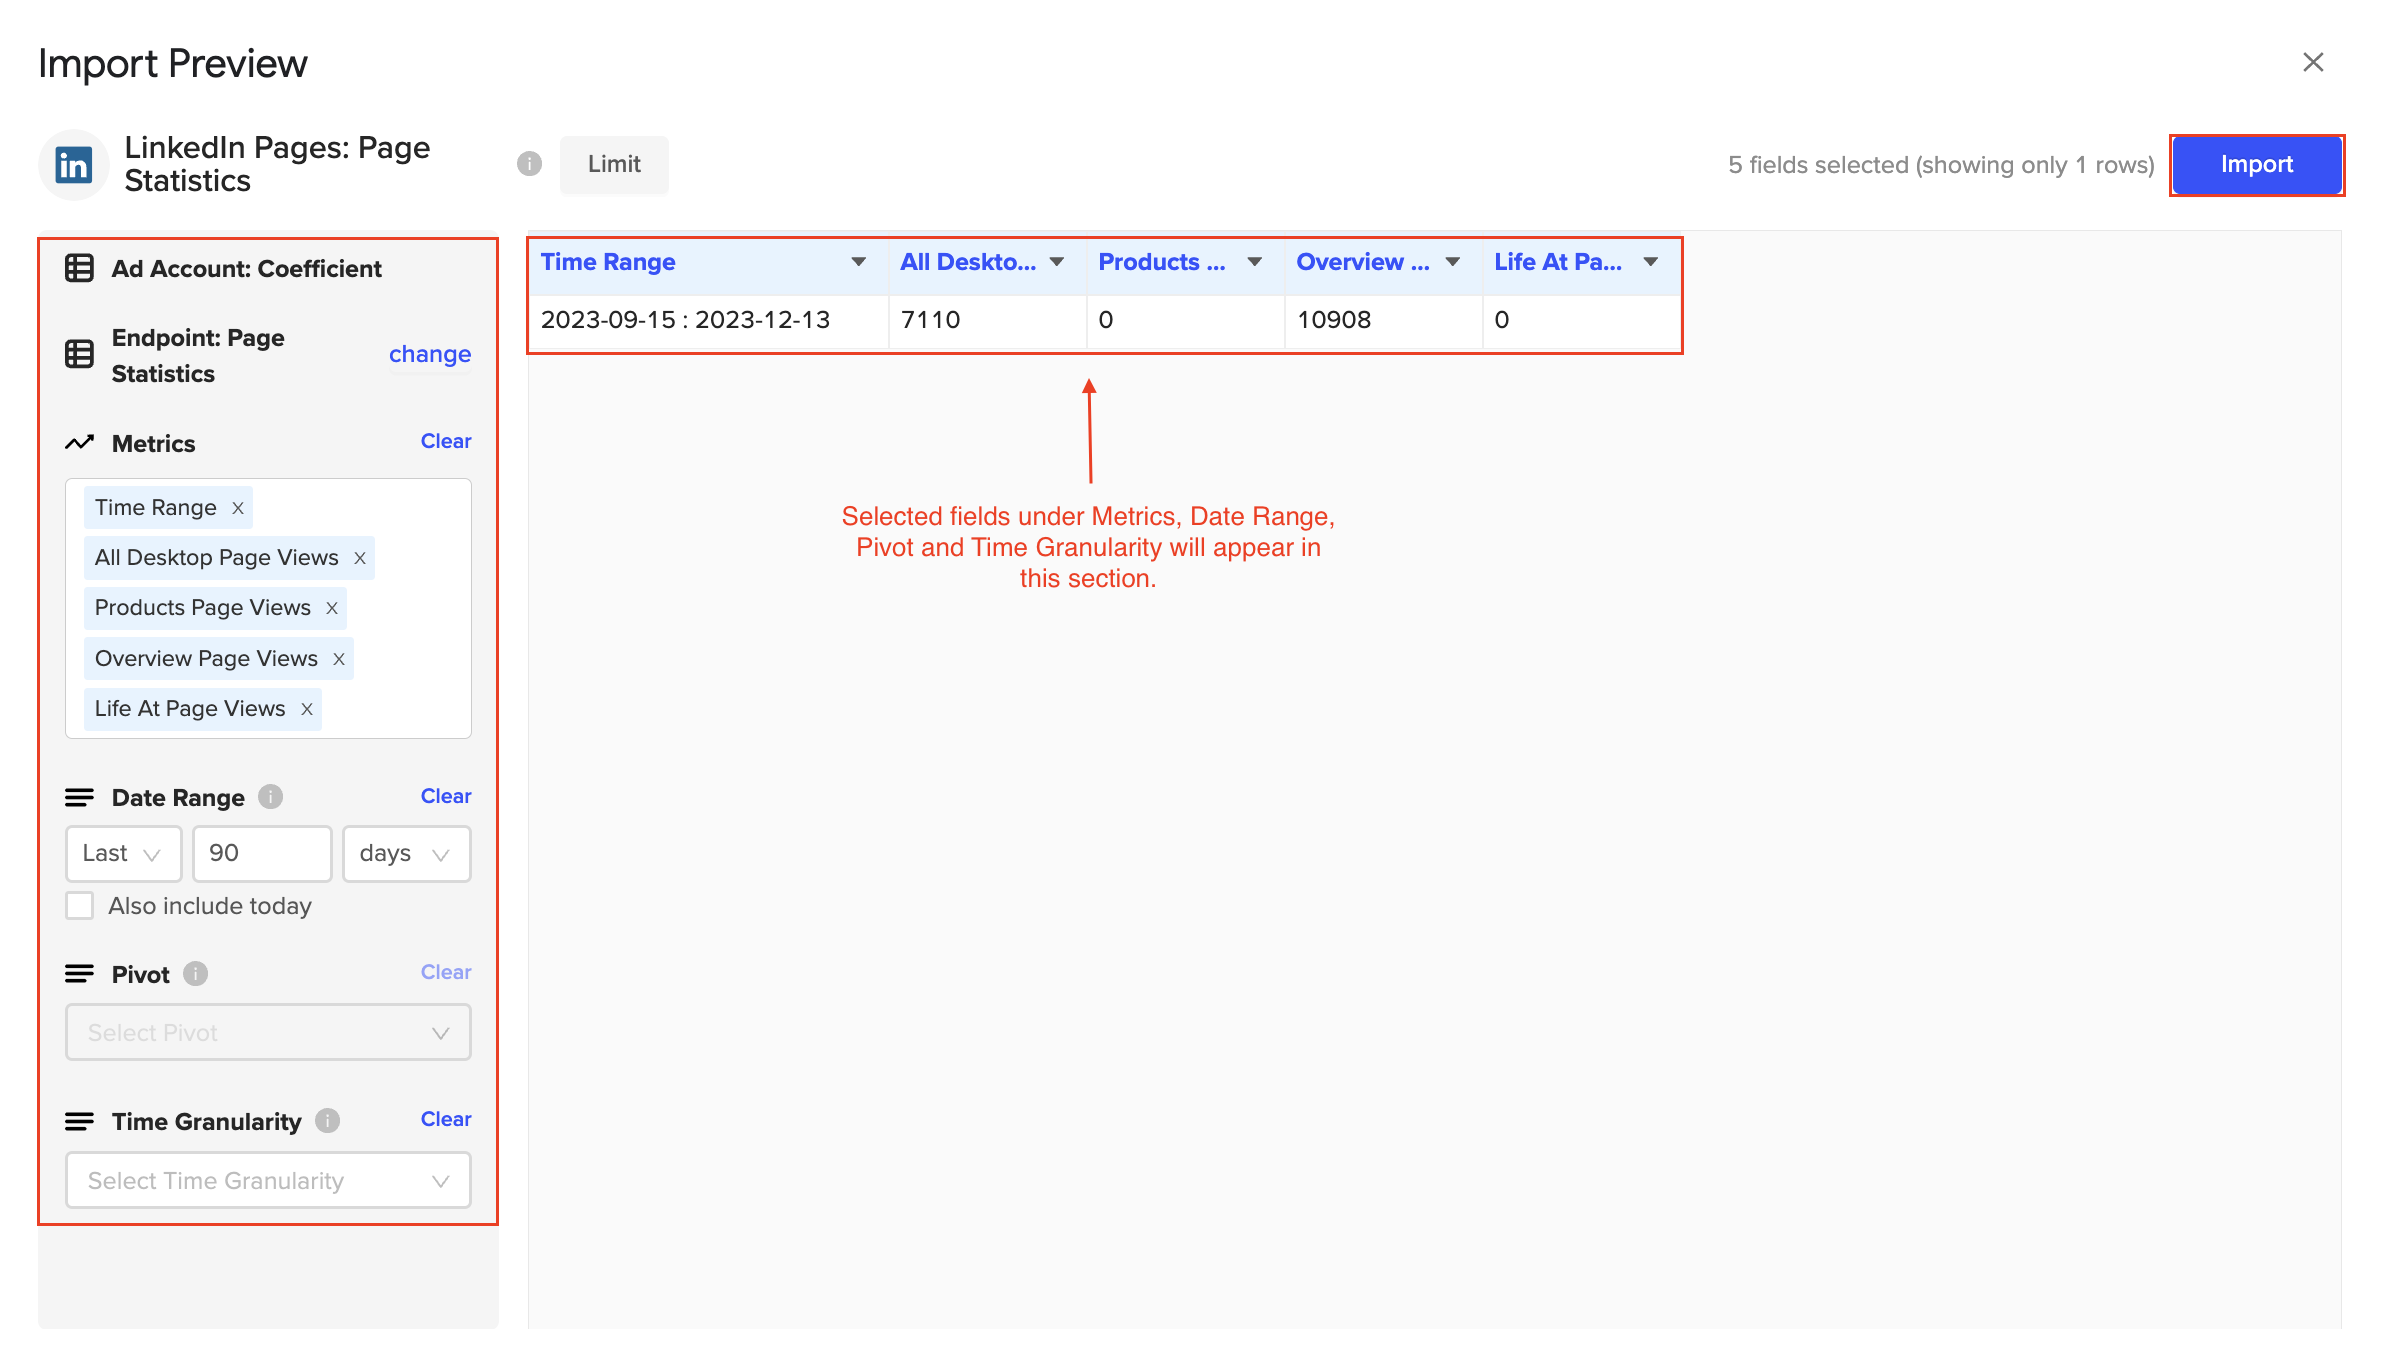Open Time Range column header menu

[x=858, y=262]
